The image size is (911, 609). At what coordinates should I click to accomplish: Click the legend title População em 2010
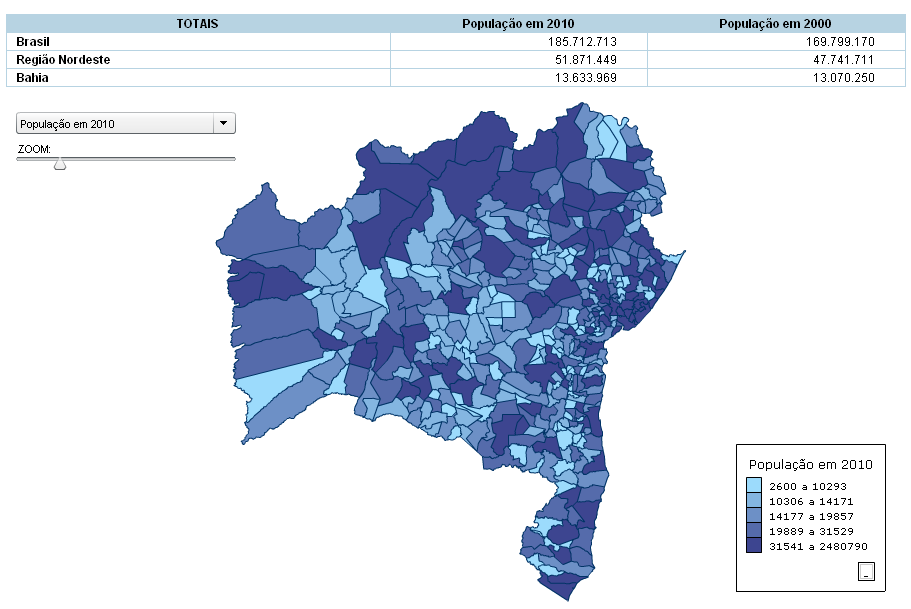[810, 465]
